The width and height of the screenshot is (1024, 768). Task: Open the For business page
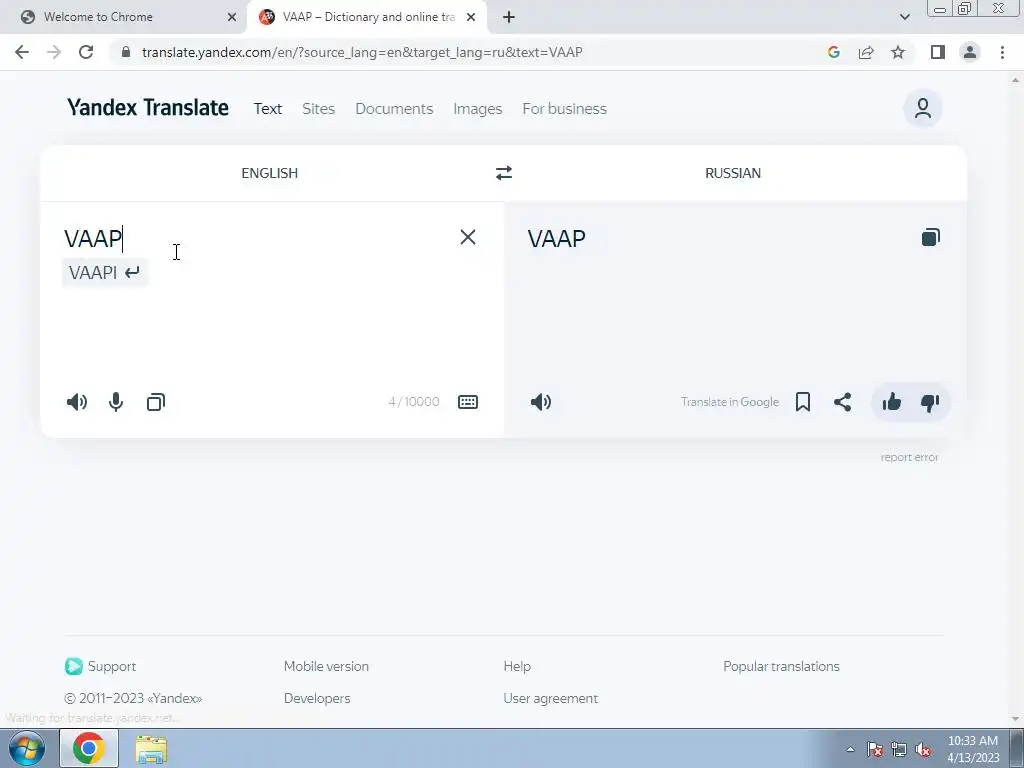point(564,108)
